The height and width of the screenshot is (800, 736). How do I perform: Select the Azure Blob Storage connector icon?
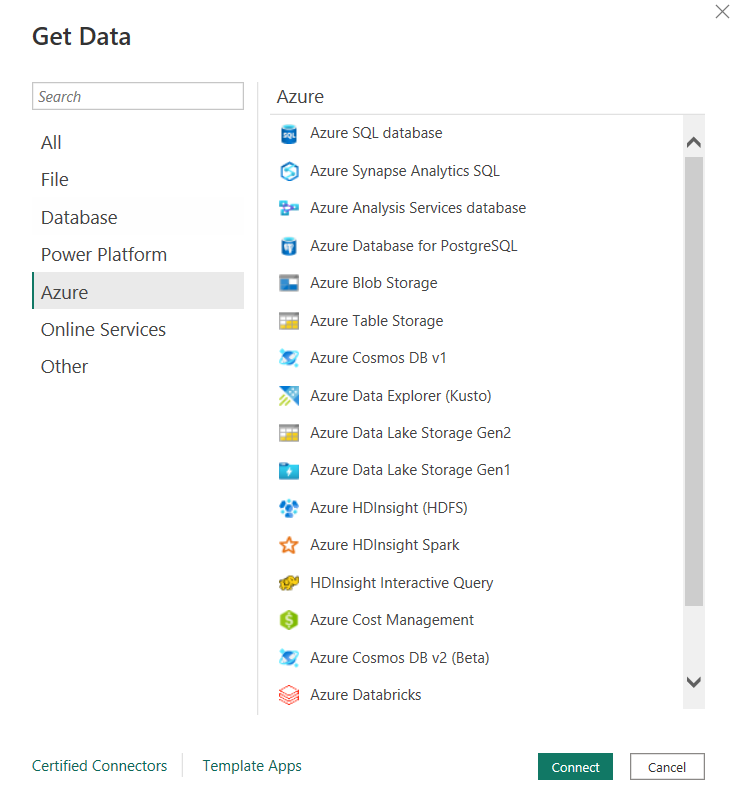click(289, 283)
